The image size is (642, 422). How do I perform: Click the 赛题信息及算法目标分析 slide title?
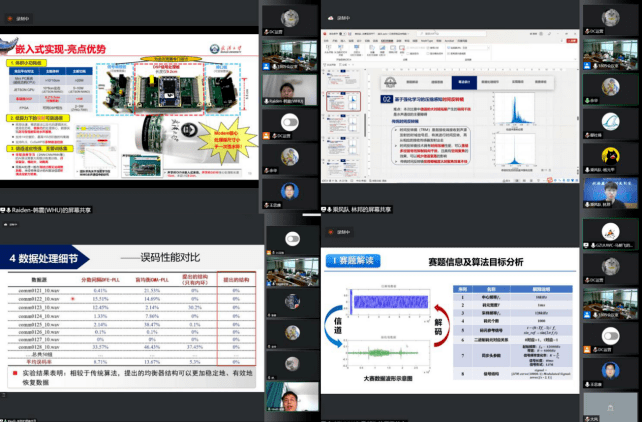[x=475, y=262]
